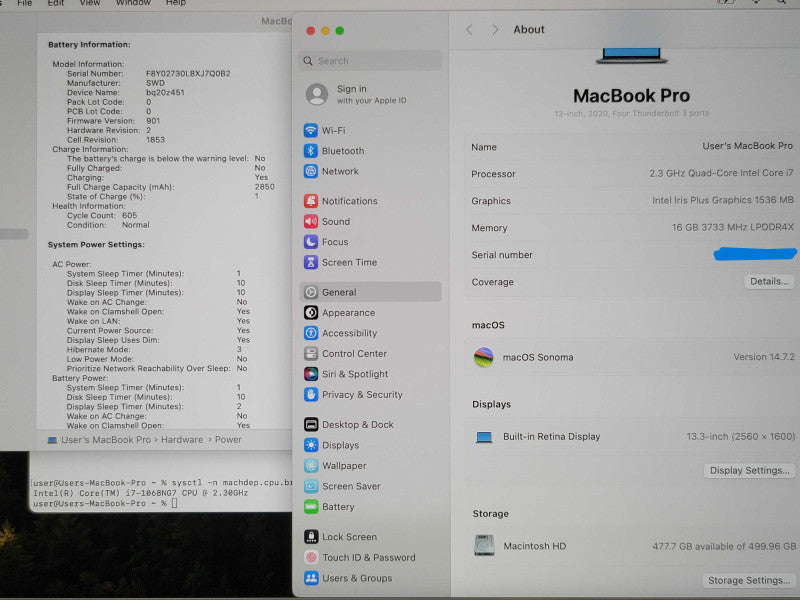Click the System Settings search field
Image resolution: width=800 pixels, height=600 pixels.
coord(370,61)
